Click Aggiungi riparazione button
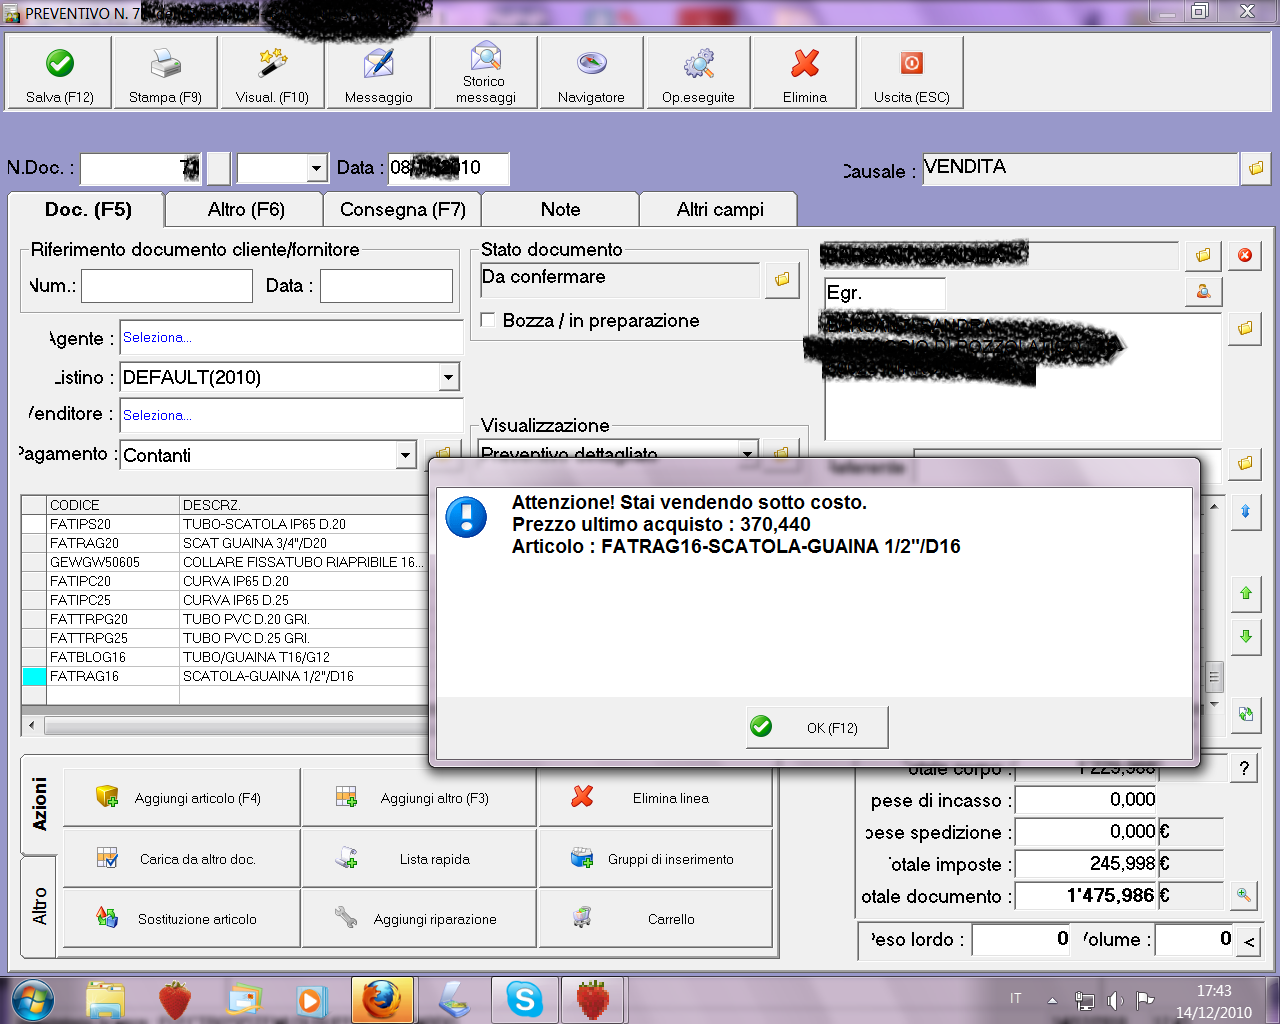This screenshot has height=1024, width=1280. (419, 919)
